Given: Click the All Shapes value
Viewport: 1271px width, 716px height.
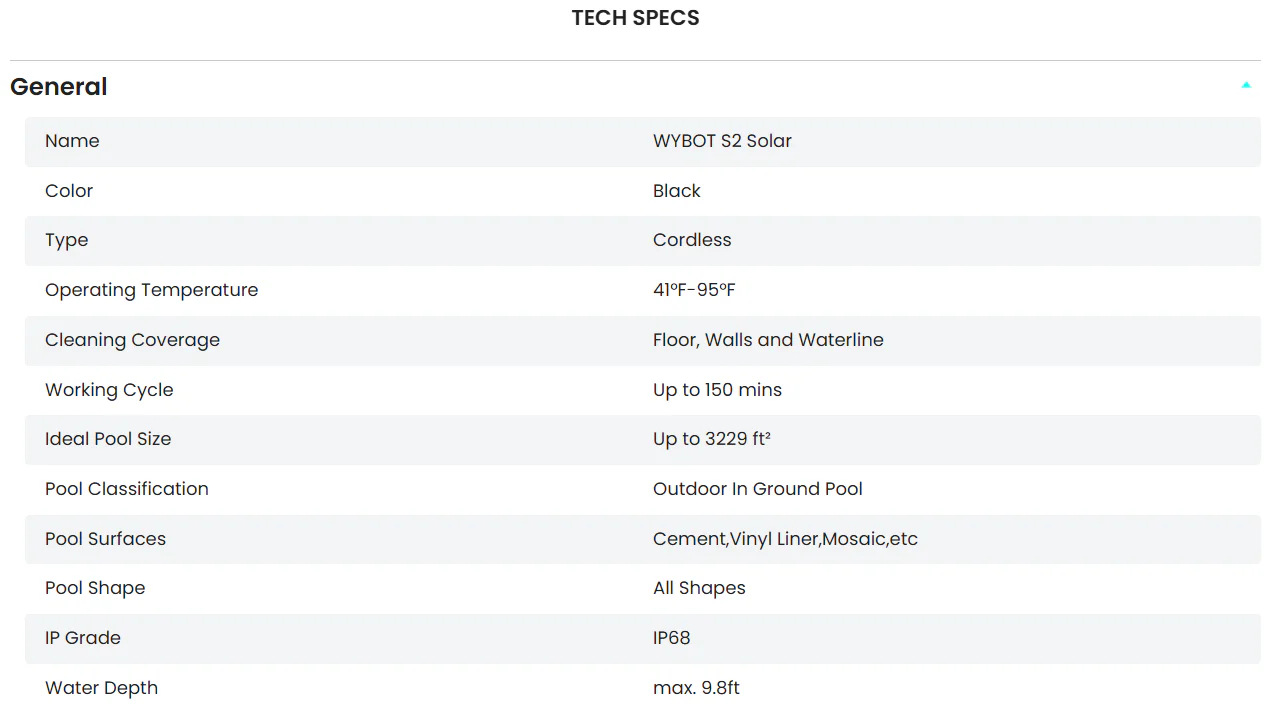Looking at the screenshot, I should point(699,588).
